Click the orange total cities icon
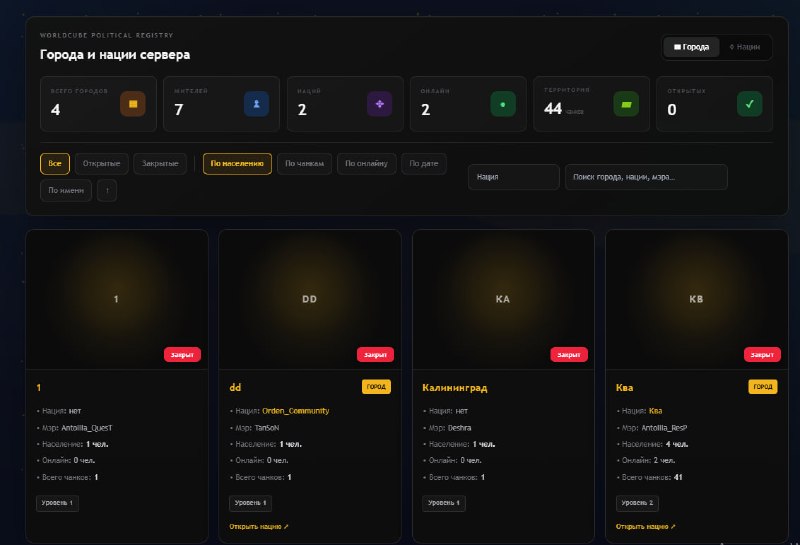The image size is (800, 545). point(133,104)
